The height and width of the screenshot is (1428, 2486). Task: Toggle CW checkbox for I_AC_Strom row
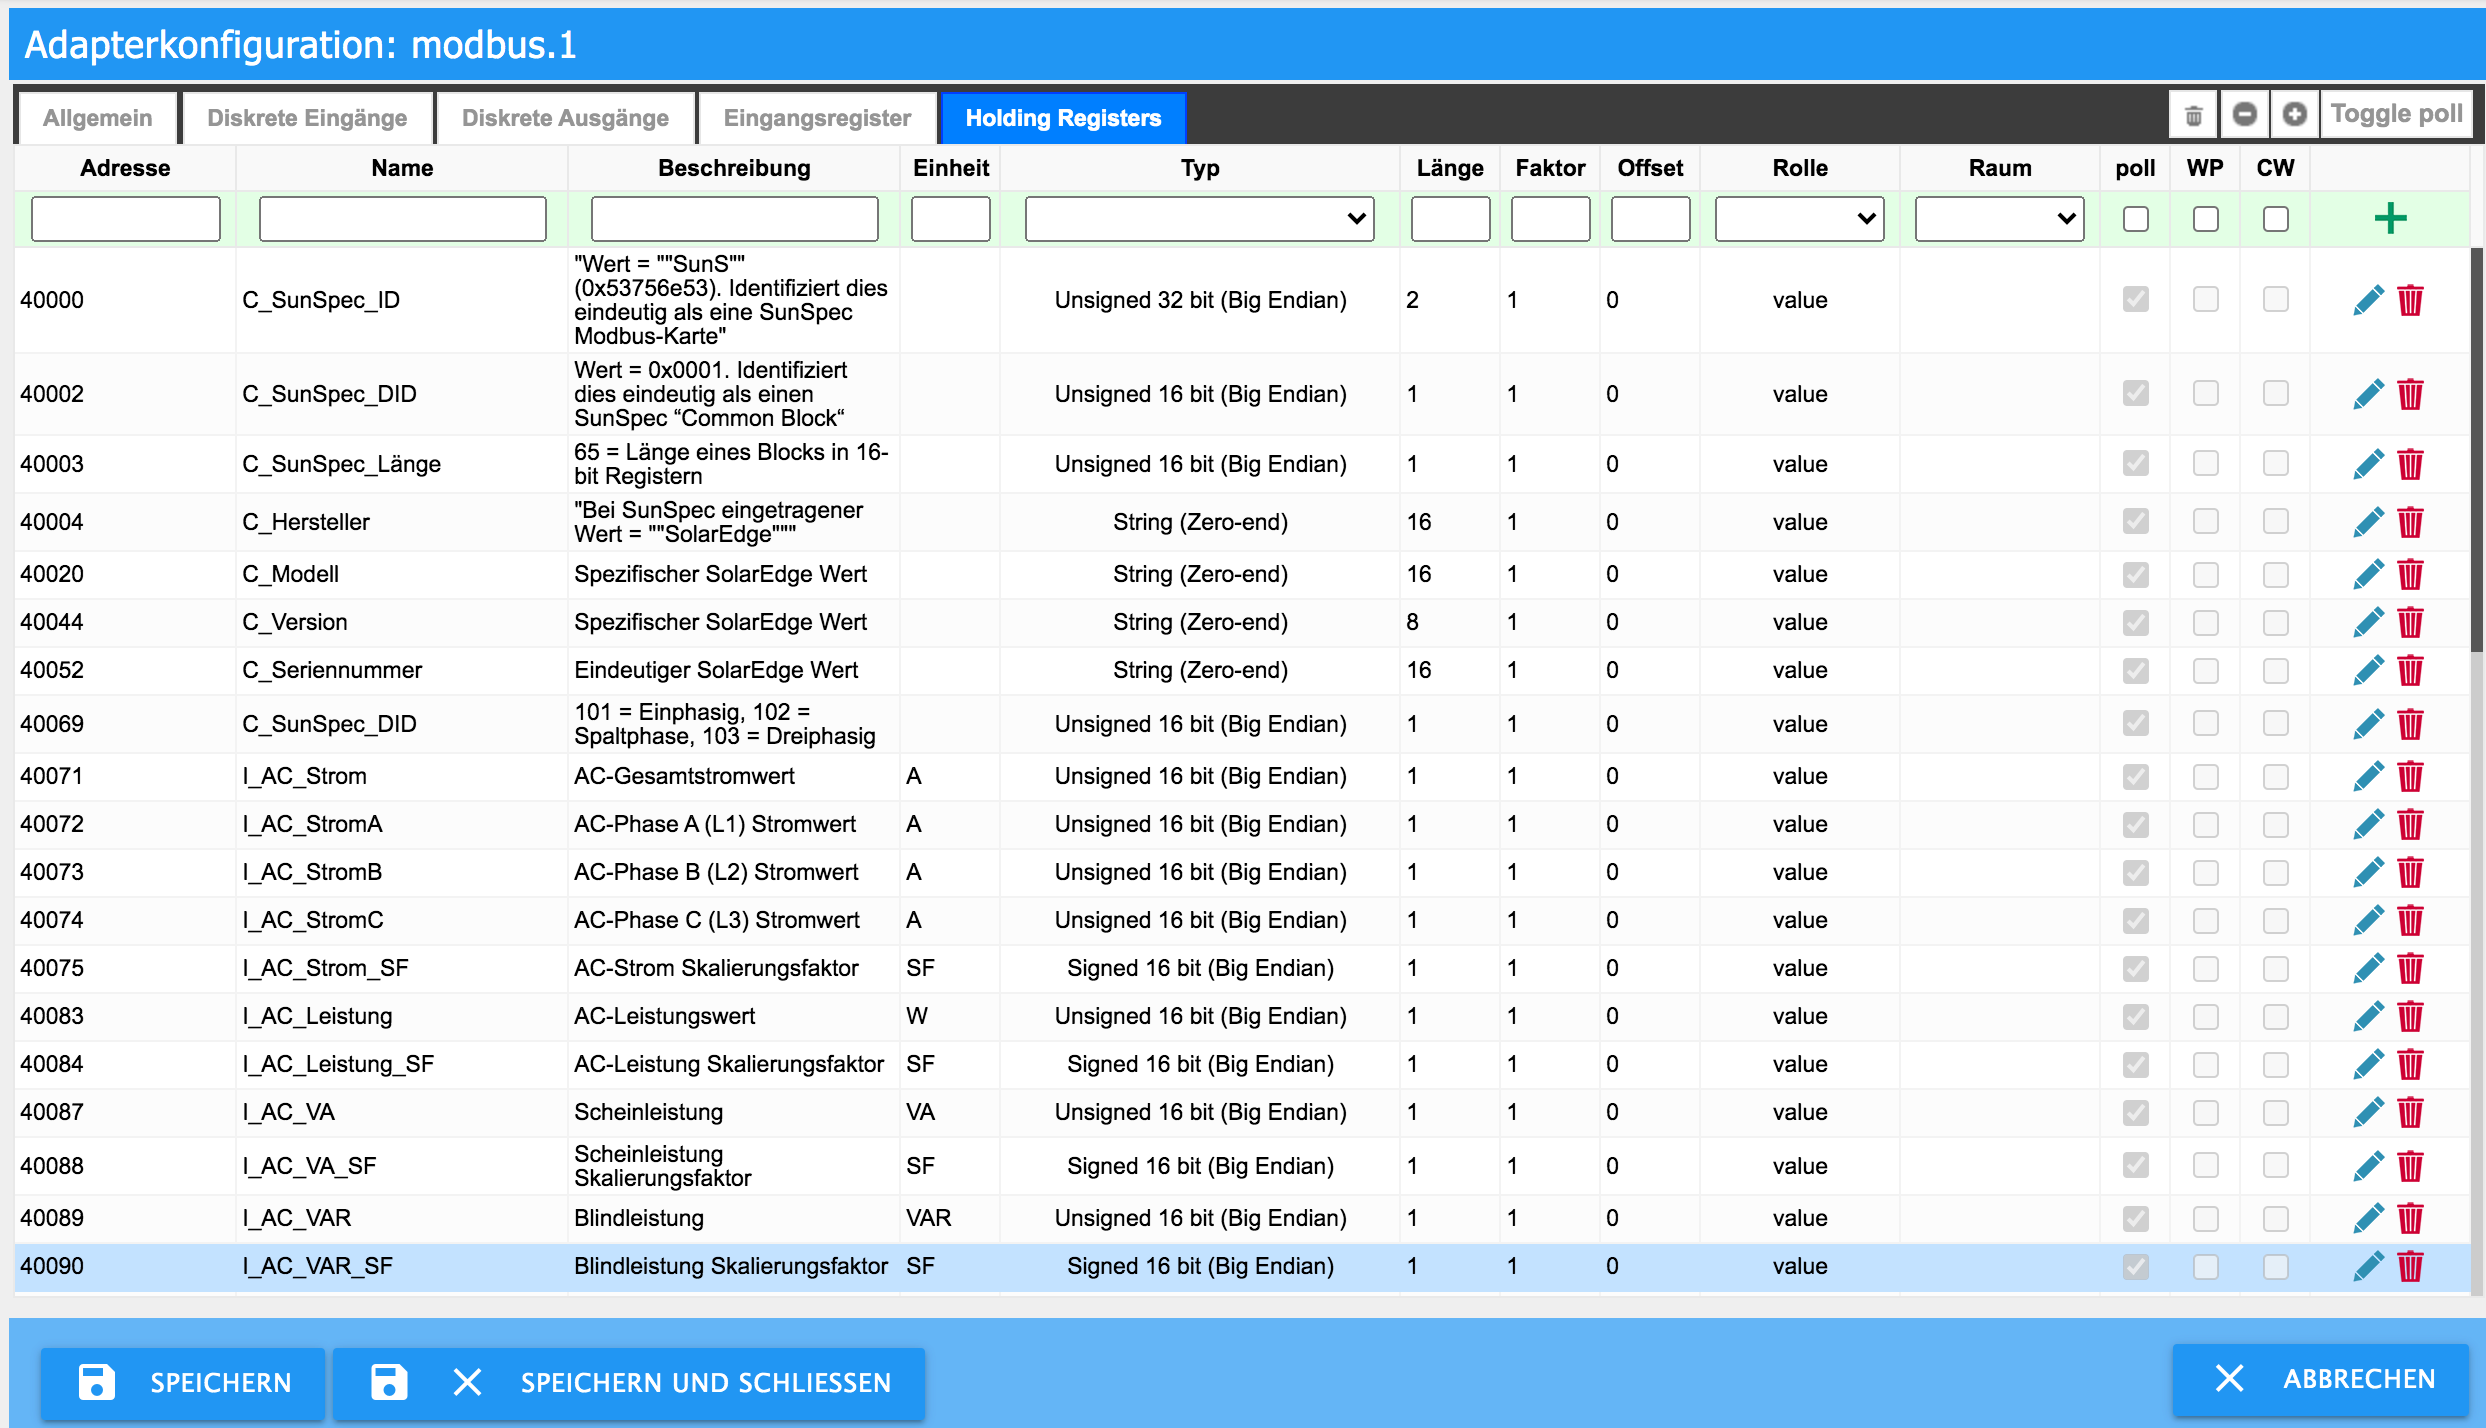click(2275, 775)
